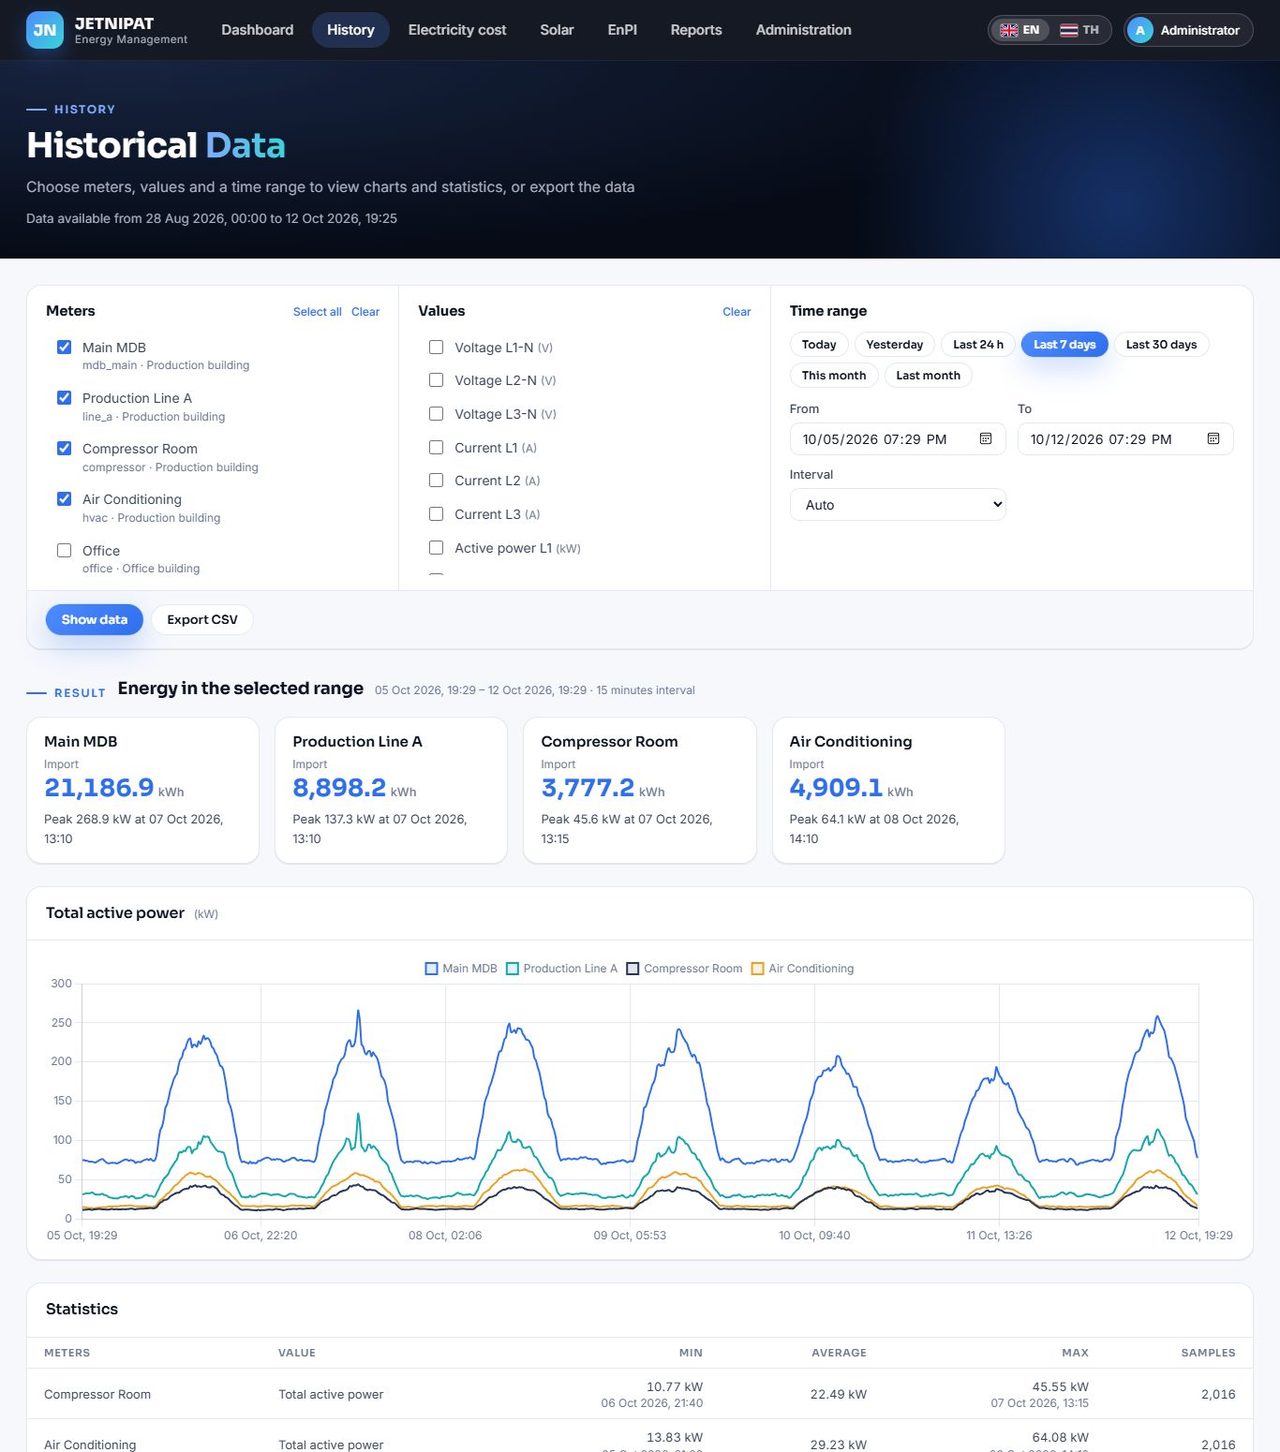Click the Administrator avatar icon

click(x=1140, y=30)
